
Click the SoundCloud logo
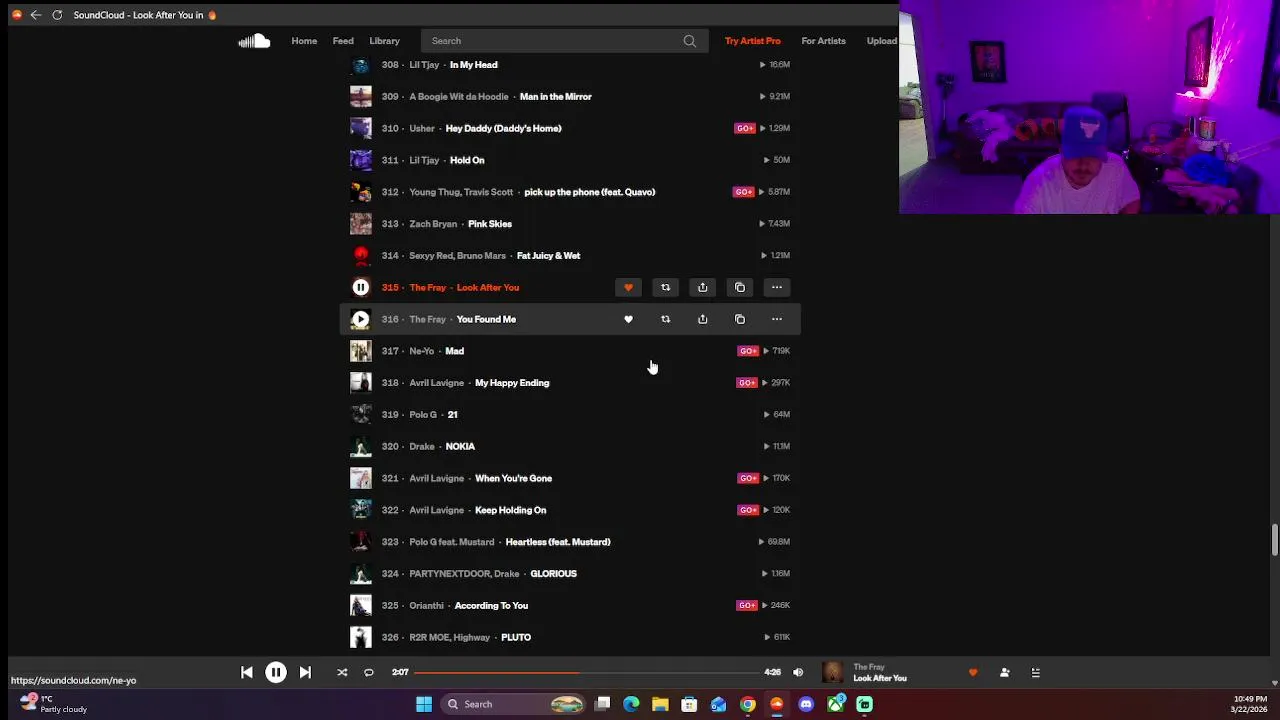(254, 41)
